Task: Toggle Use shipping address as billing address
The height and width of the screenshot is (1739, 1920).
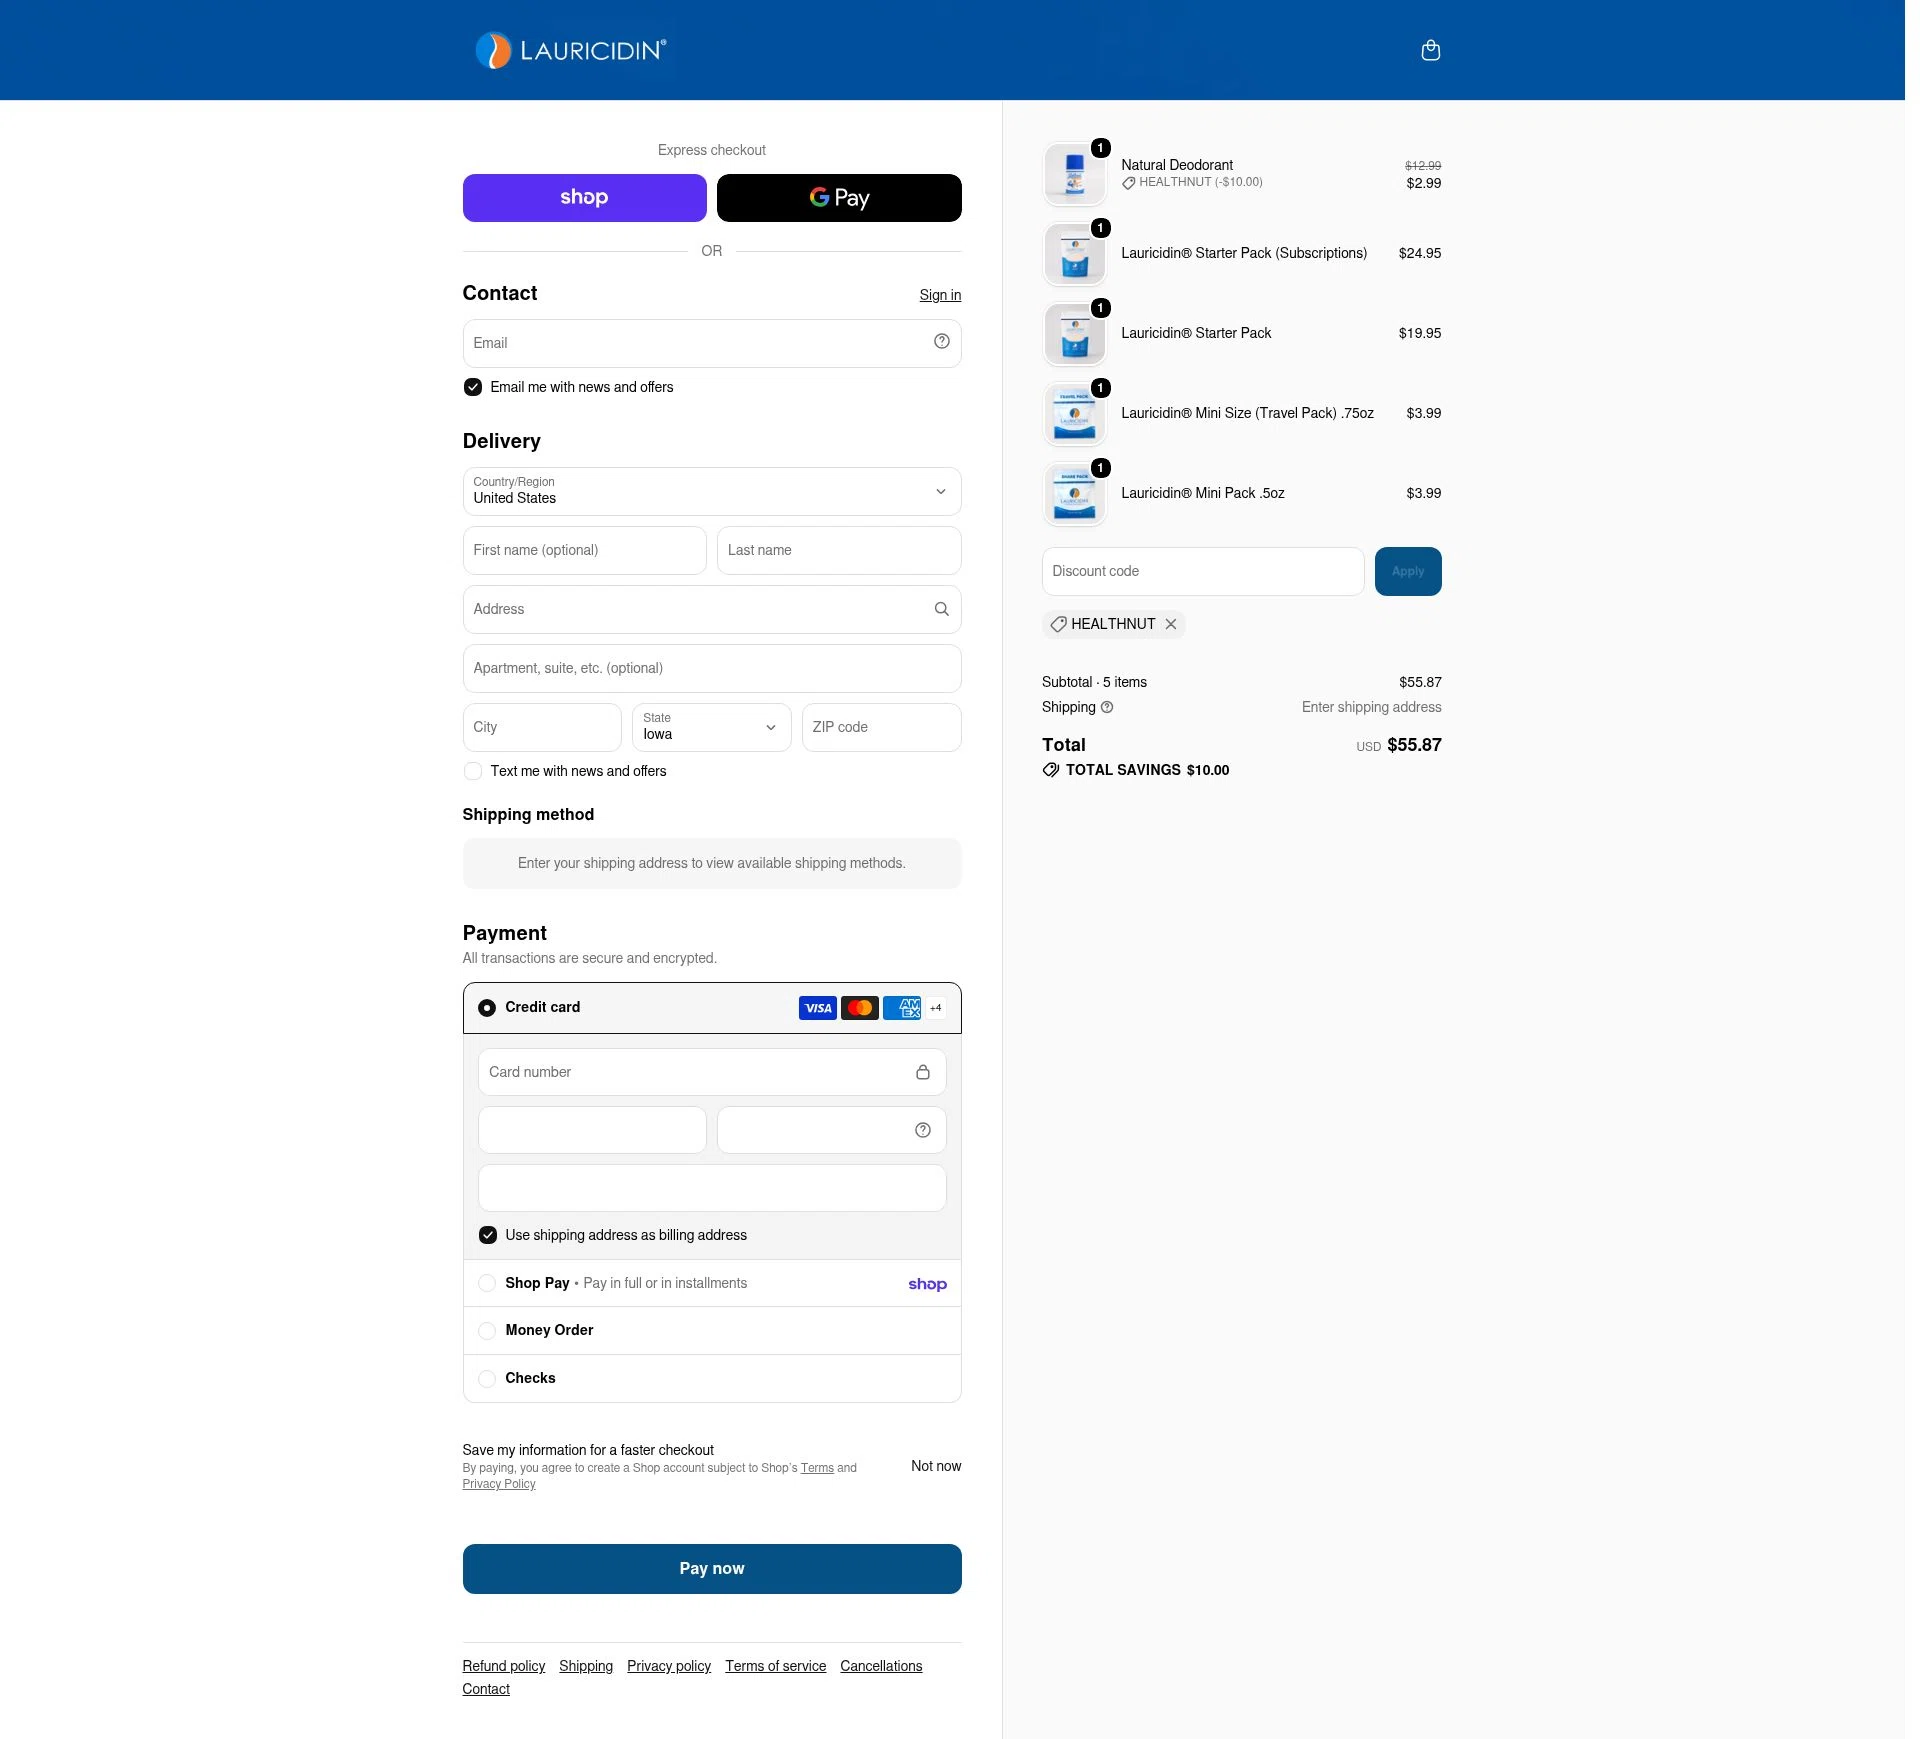Action: [x=487, y=1235]
